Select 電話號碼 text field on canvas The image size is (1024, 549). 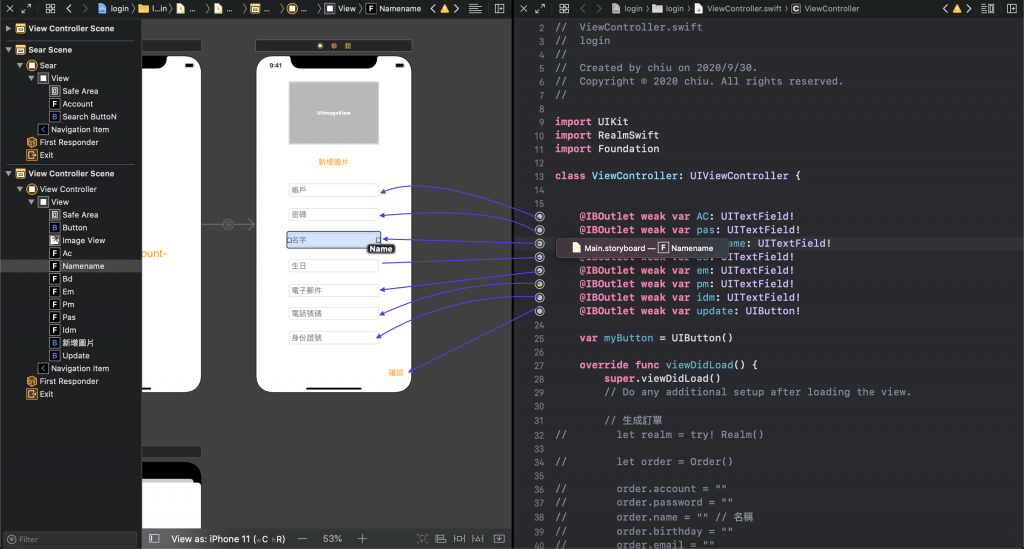333,314
